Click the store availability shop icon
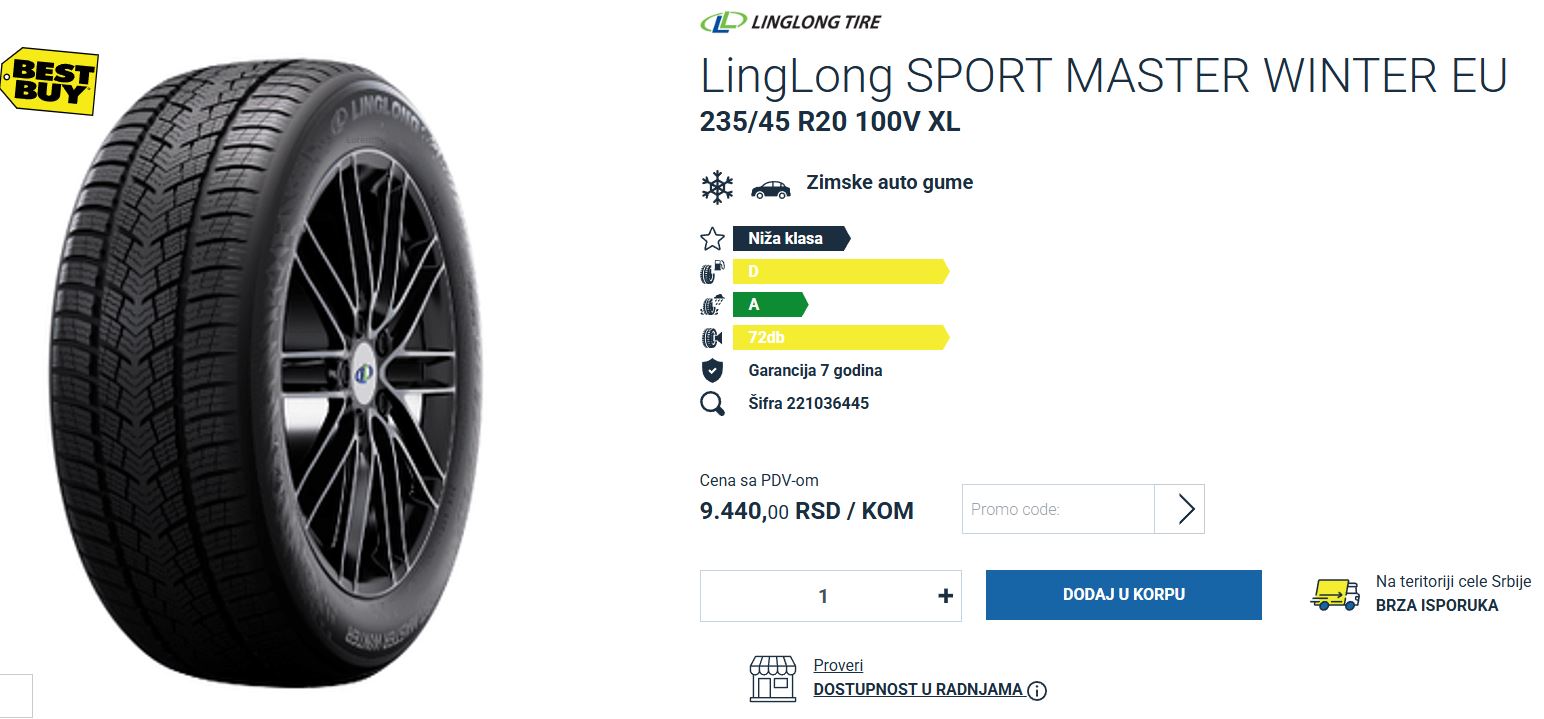This screenshot has height=719, width=1544. tap(773, 679)
